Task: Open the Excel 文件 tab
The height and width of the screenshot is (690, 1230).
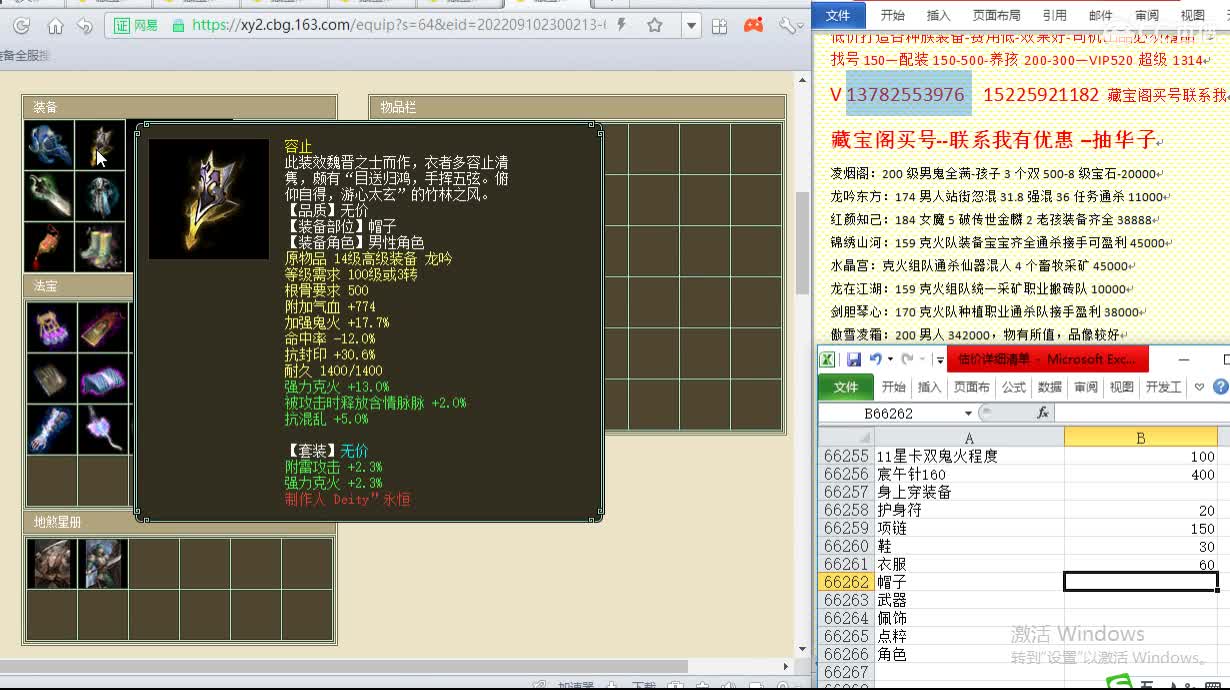Action: (845, 387)
